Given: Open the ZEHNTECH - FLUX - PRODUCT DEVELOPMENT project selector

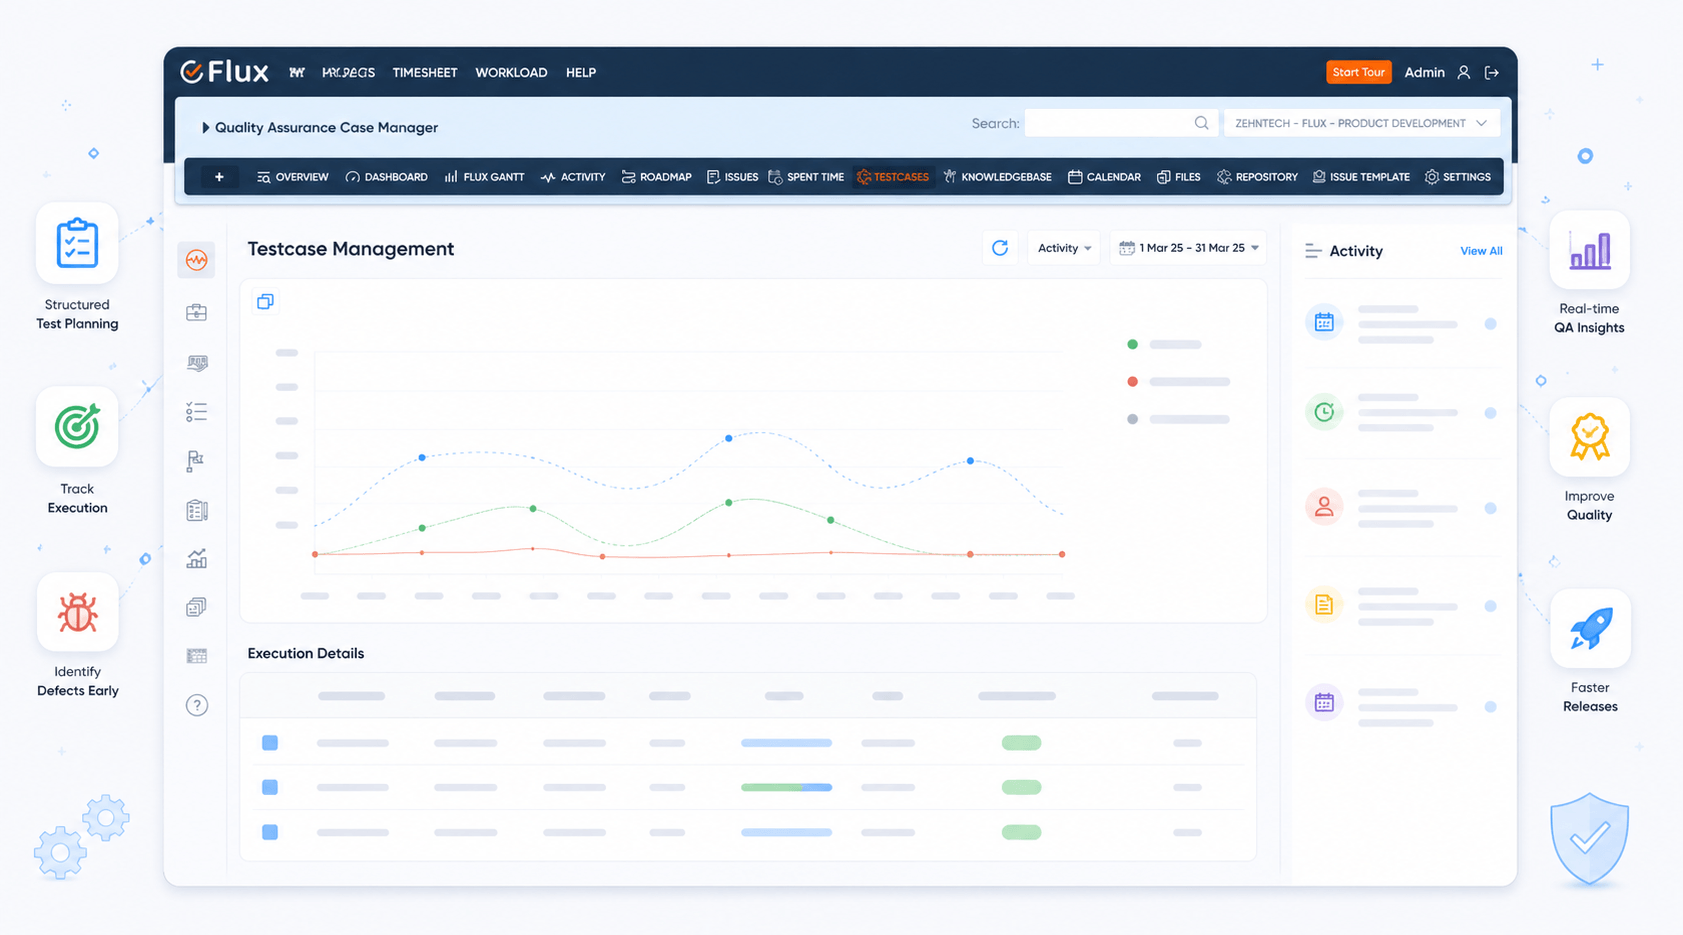Looking at the screenshot, I should (1361, 123).
